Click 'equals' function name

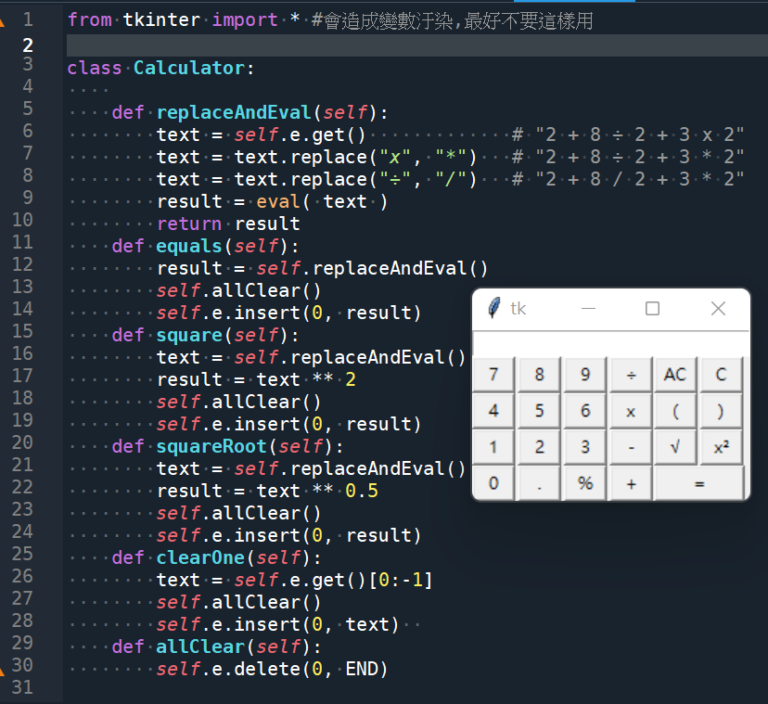189,246
